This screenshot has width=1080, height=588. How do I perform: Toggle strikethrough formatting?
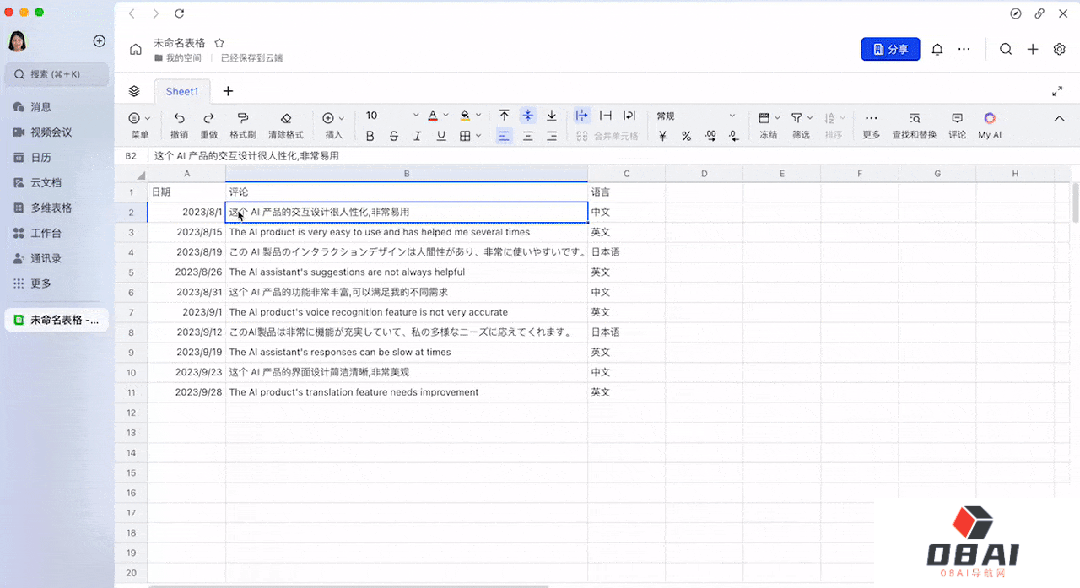pyautogui.click(x=393, y=136)
